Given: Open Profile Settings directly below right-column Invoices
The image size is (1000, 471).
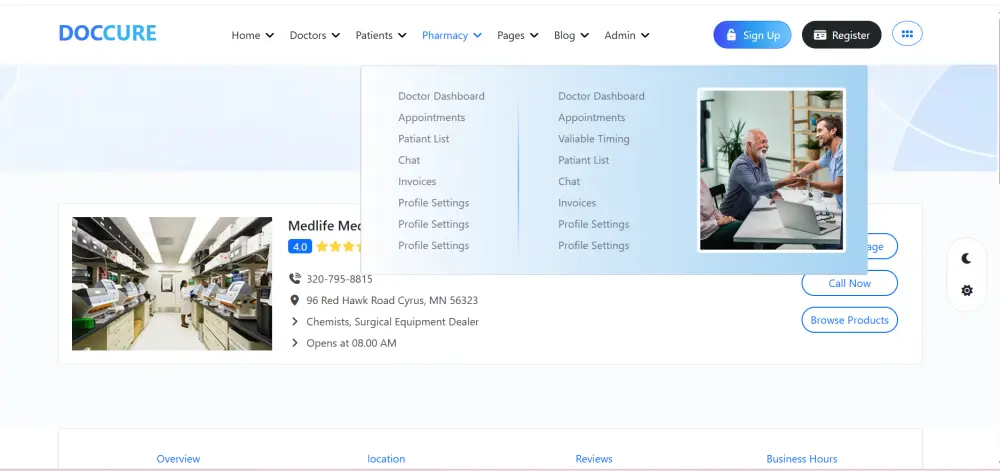Looking at the screenshot, I should click(x=594, y=224).
